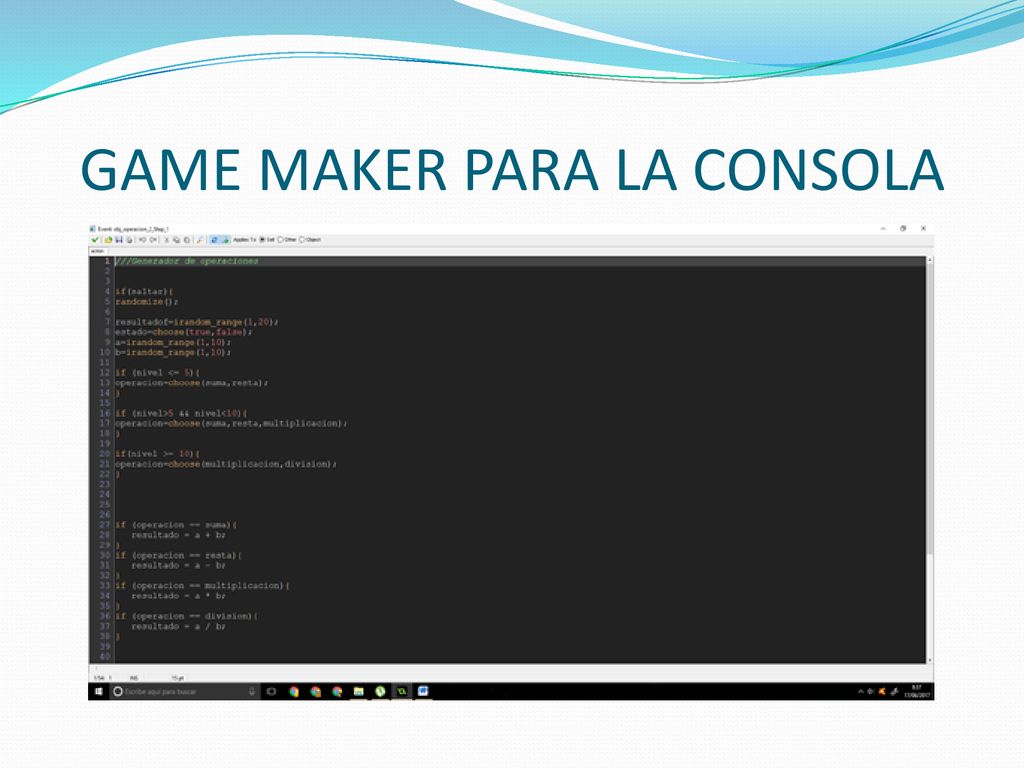The width and height of the screenshot is (1024, 768).
Task: Open the green uTorrent taskbar icon
Action: (380, 692)
